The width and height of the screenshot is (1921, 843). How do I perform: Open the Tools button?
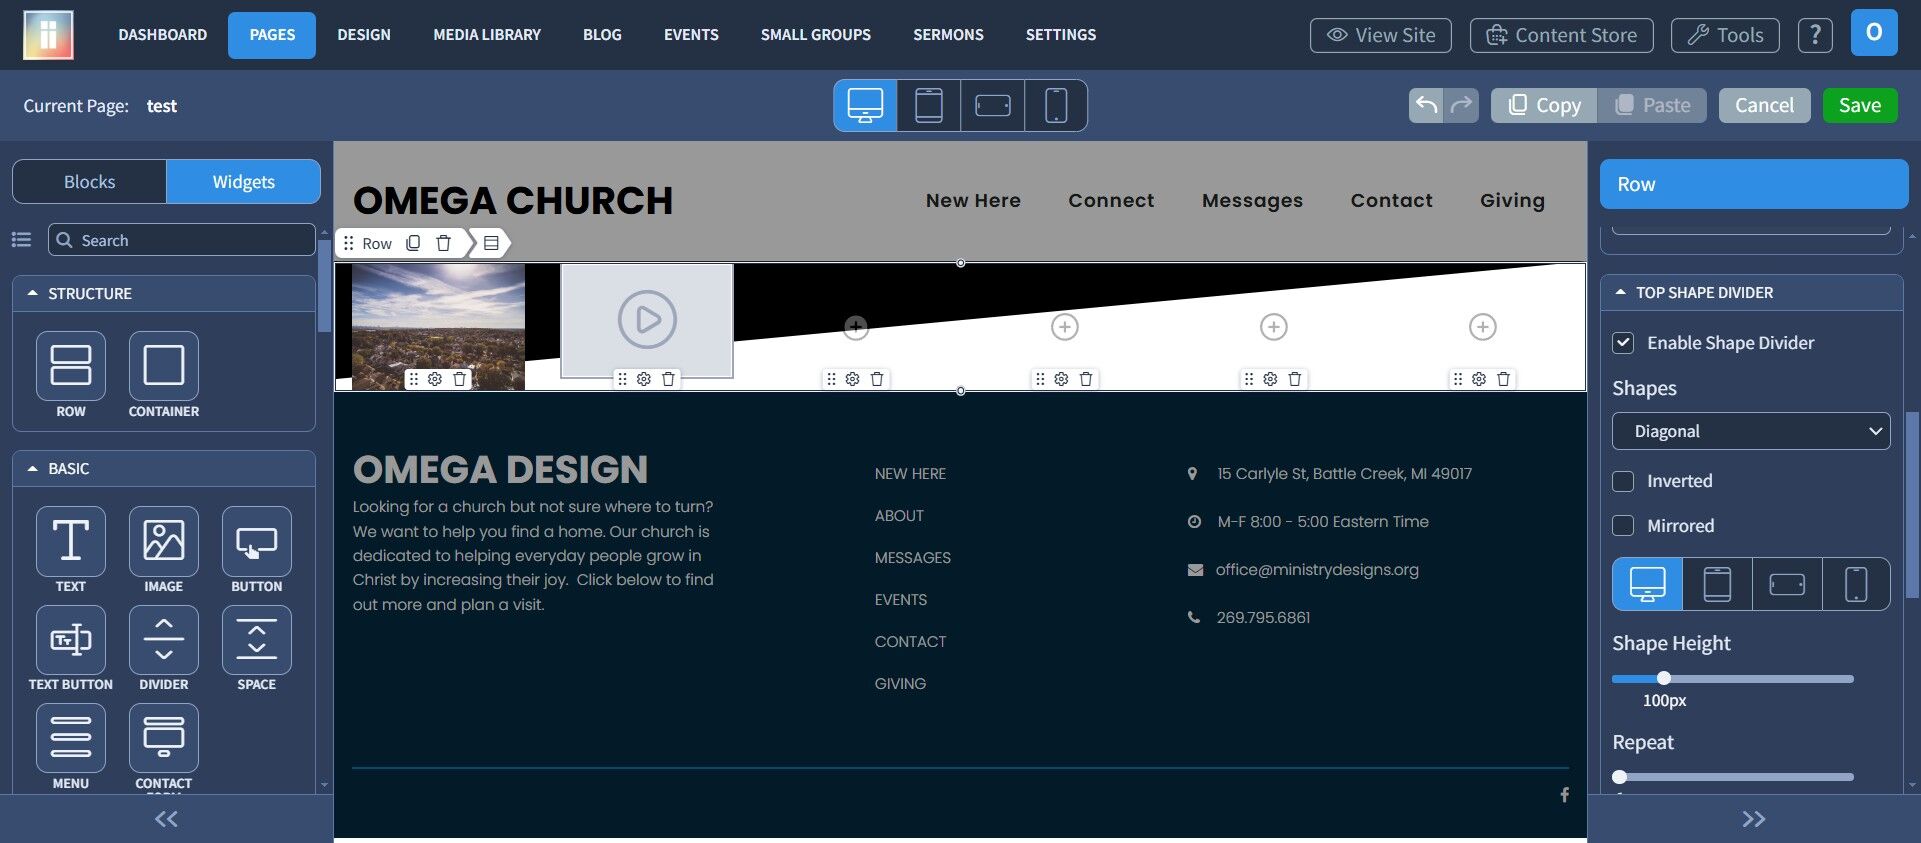point(1725,35)
